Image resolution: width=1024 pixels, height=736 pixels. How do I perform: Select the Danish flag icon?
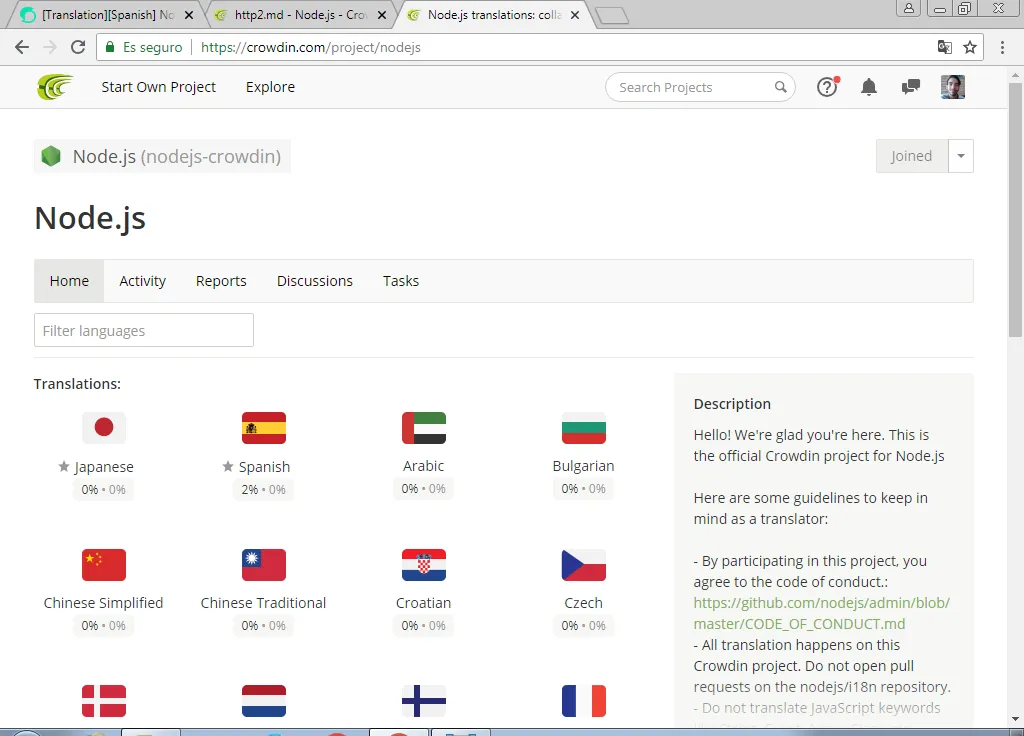tap(104, 701)
